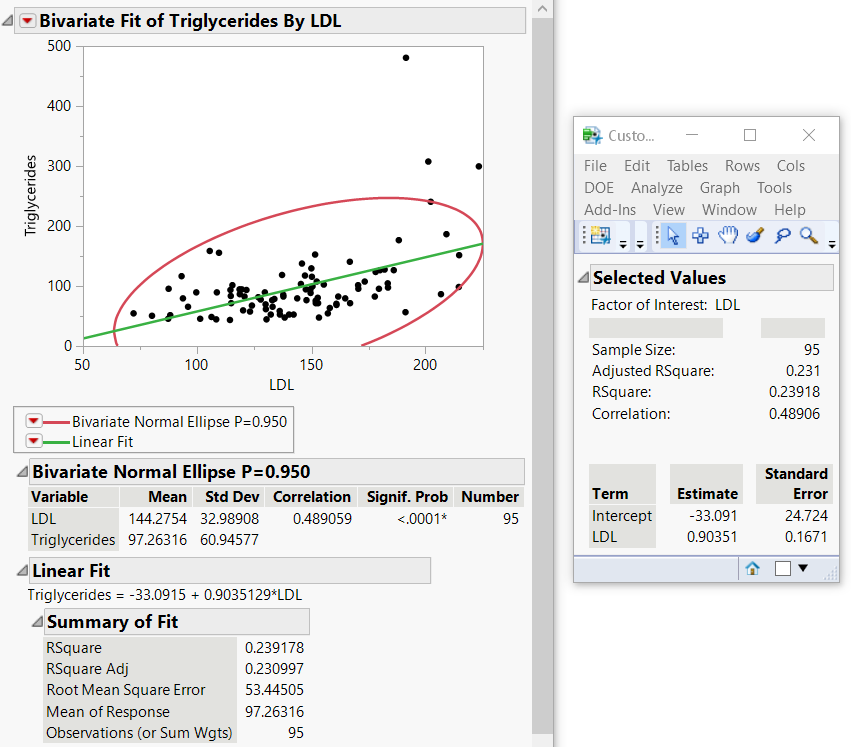
Task: Open the Analyze menu
Action: pyautogui.click(x=657, y=187)
